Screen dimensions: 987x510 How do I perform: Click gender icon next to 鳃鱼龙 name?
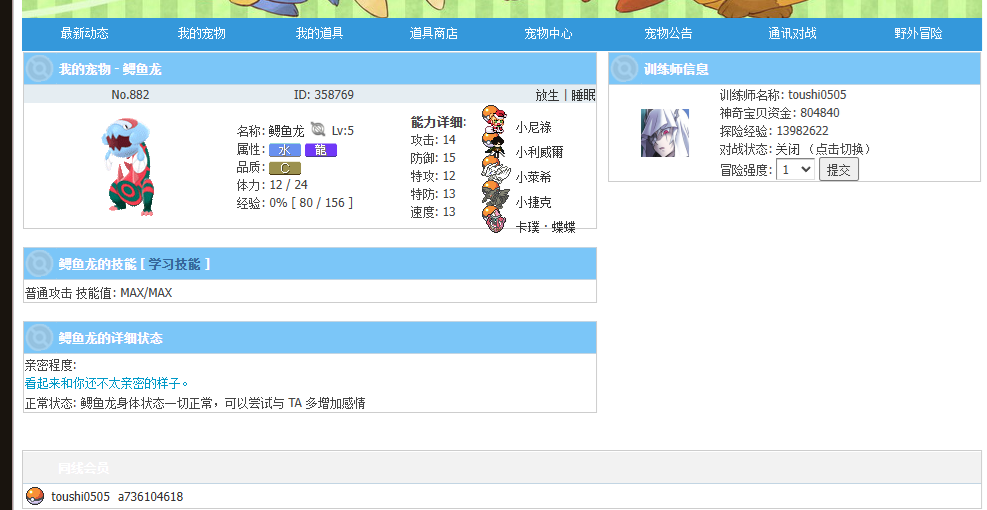click(x=318, y=129)
